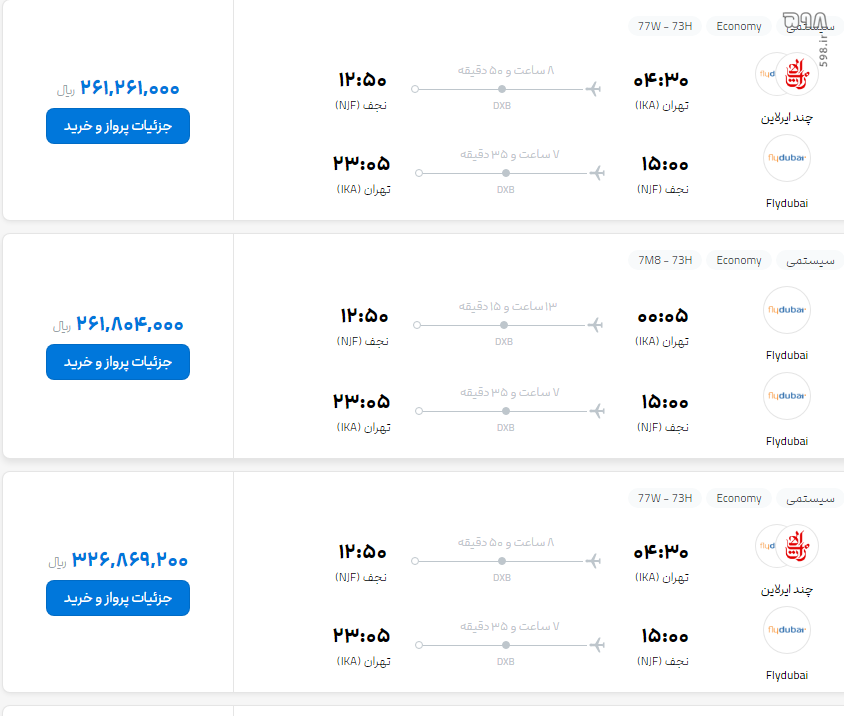The image size is (844, 716).
Task: Click Flydubai logo on third card's return flight
Action: pos(787,630)
